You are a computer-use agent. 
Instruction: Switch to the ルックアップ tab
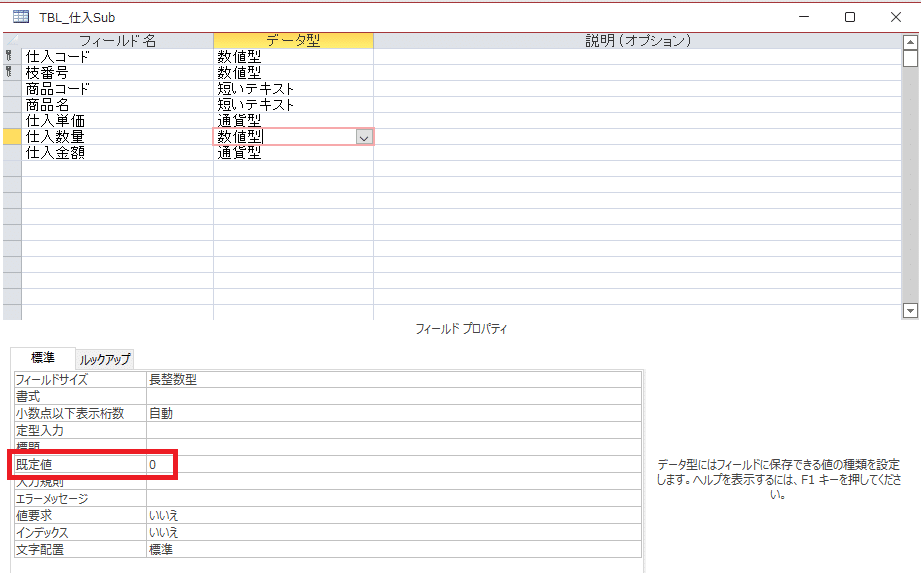[105, 359]
